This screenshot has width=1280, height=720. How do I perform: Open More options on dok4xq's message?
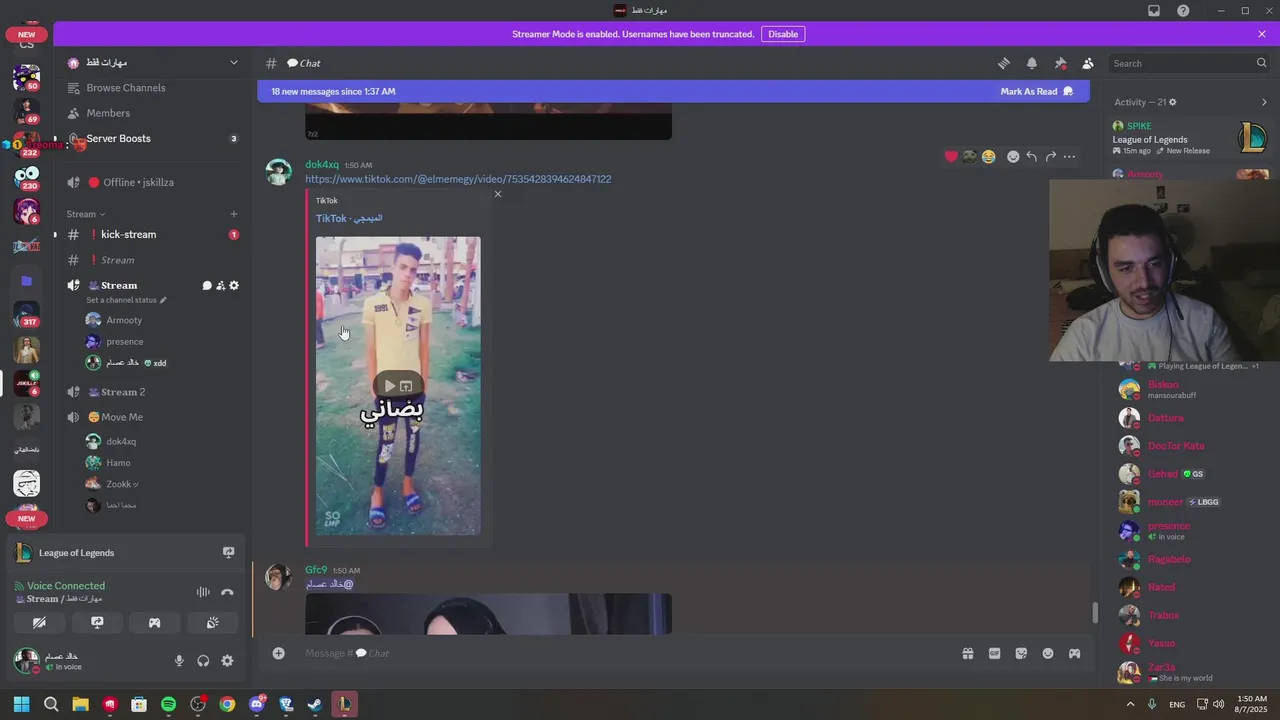tap(1070, 156)
